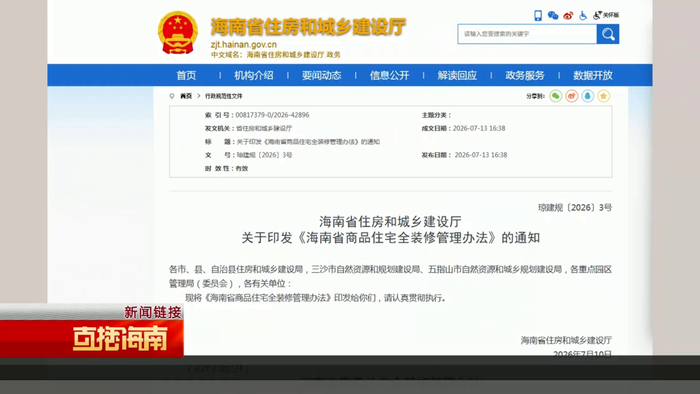Open 数据开放 navigation item
Screen dimensions: 700x394
593,75
